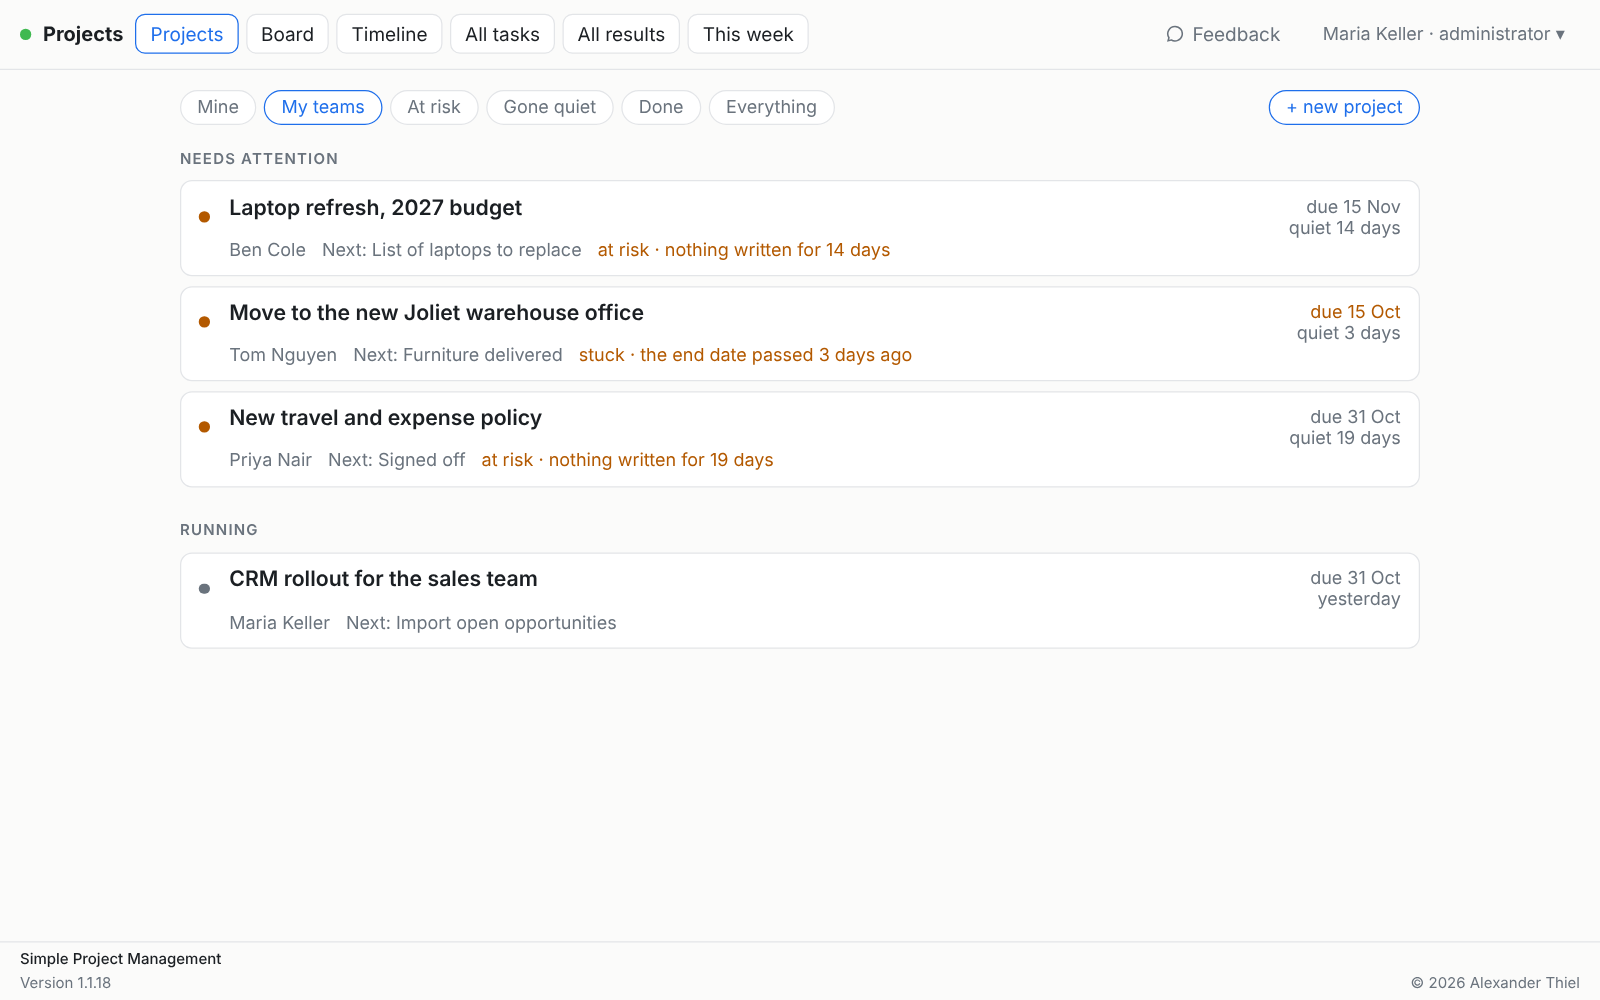1600x1000 pixels.
Task: Click 'Next: Import open opportunities'
Action: point(481,623)
